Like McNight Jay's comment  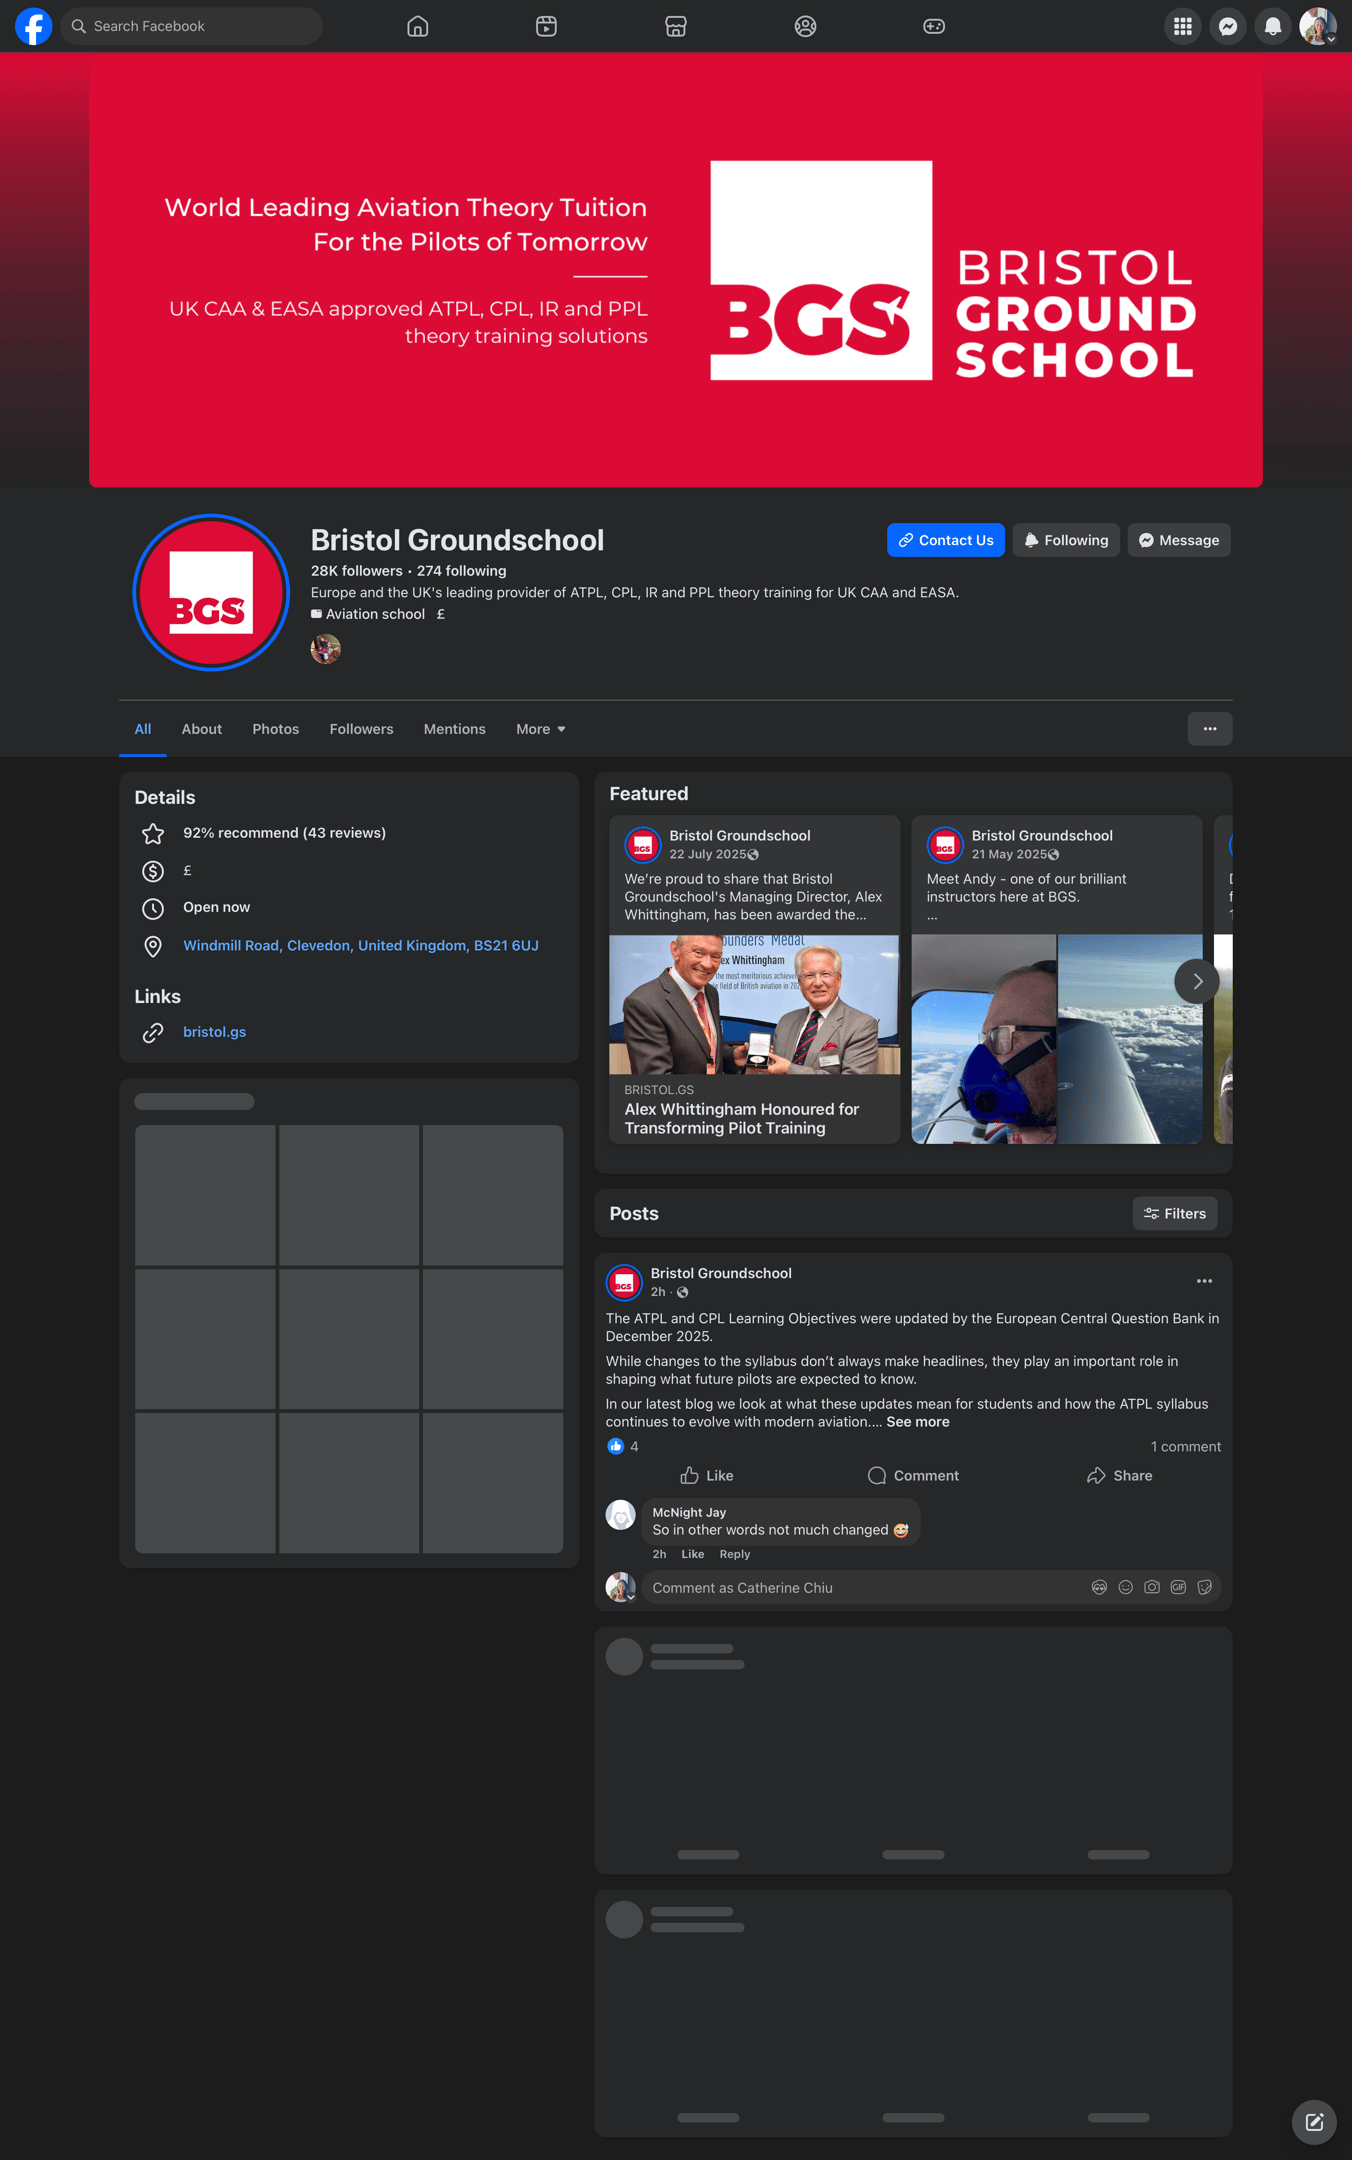click(x=692, y=1554)
